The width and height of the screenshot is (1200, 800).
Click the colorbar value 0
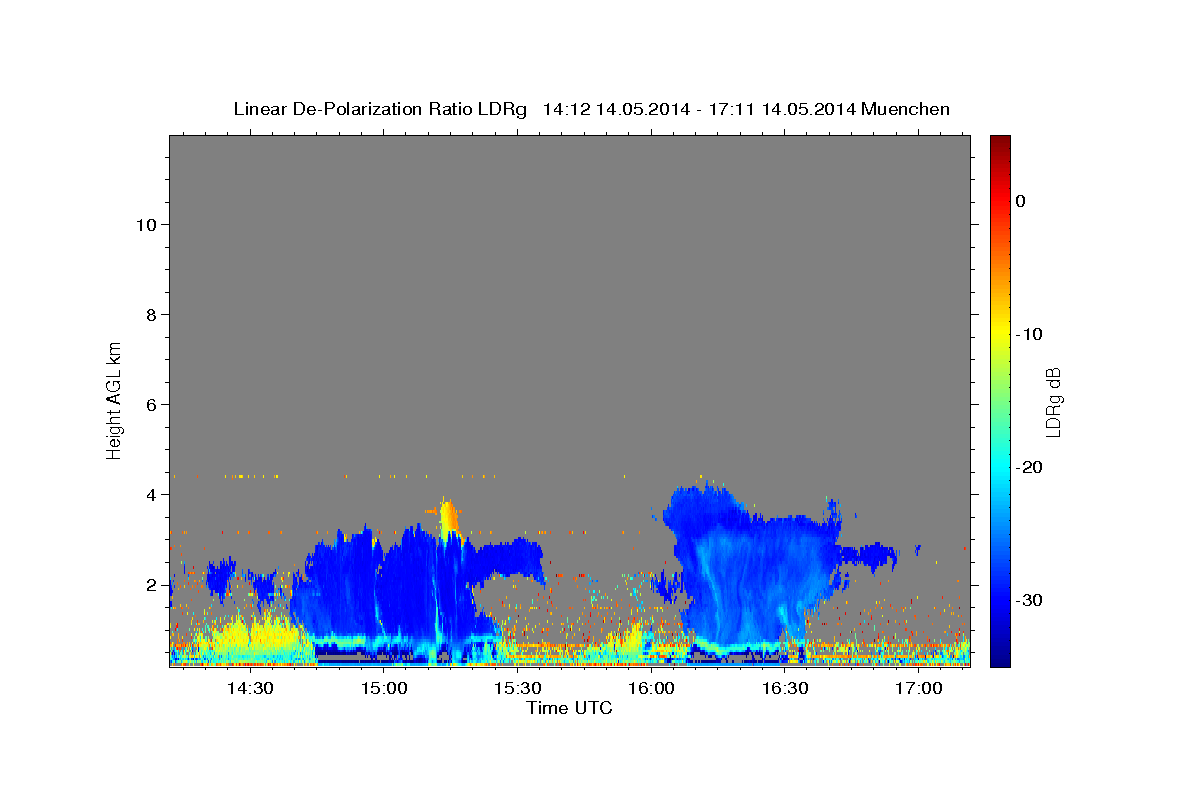coord(1020,201)
